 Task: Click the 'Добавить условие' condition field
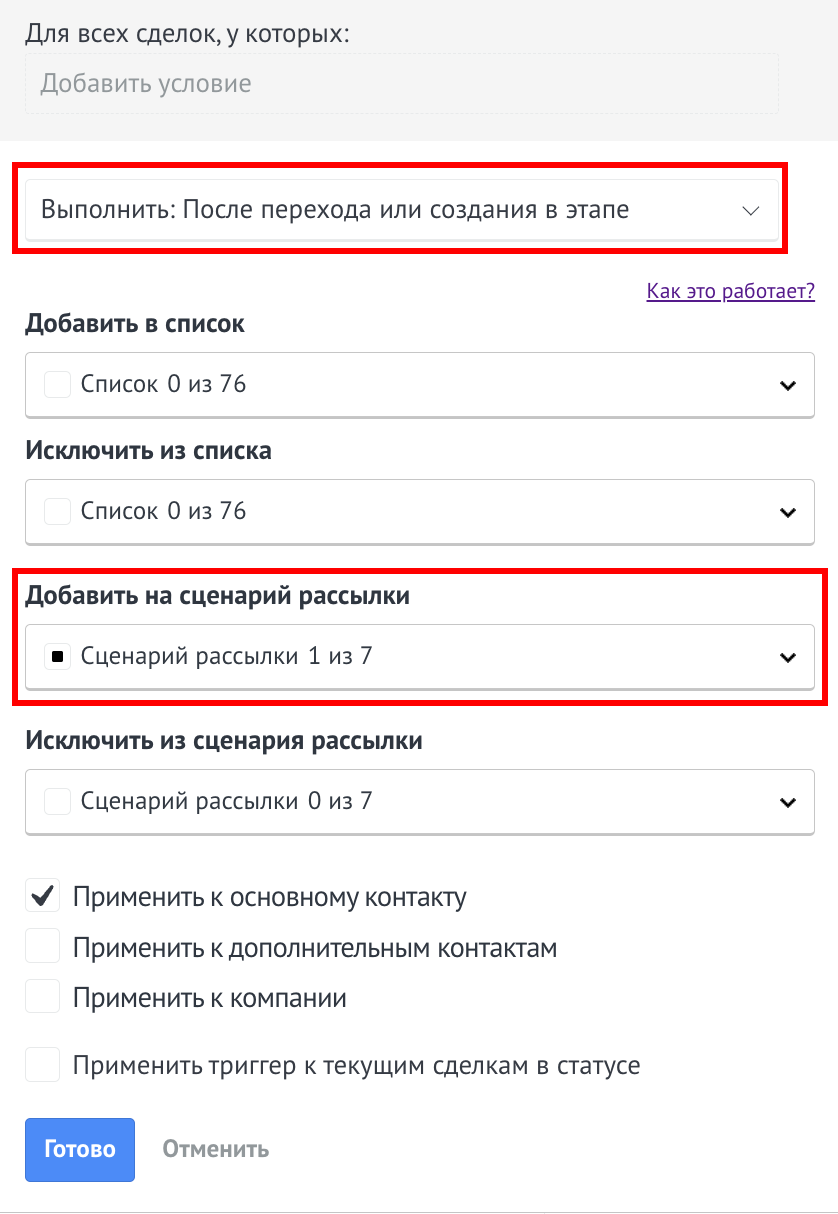pos(400,83)
